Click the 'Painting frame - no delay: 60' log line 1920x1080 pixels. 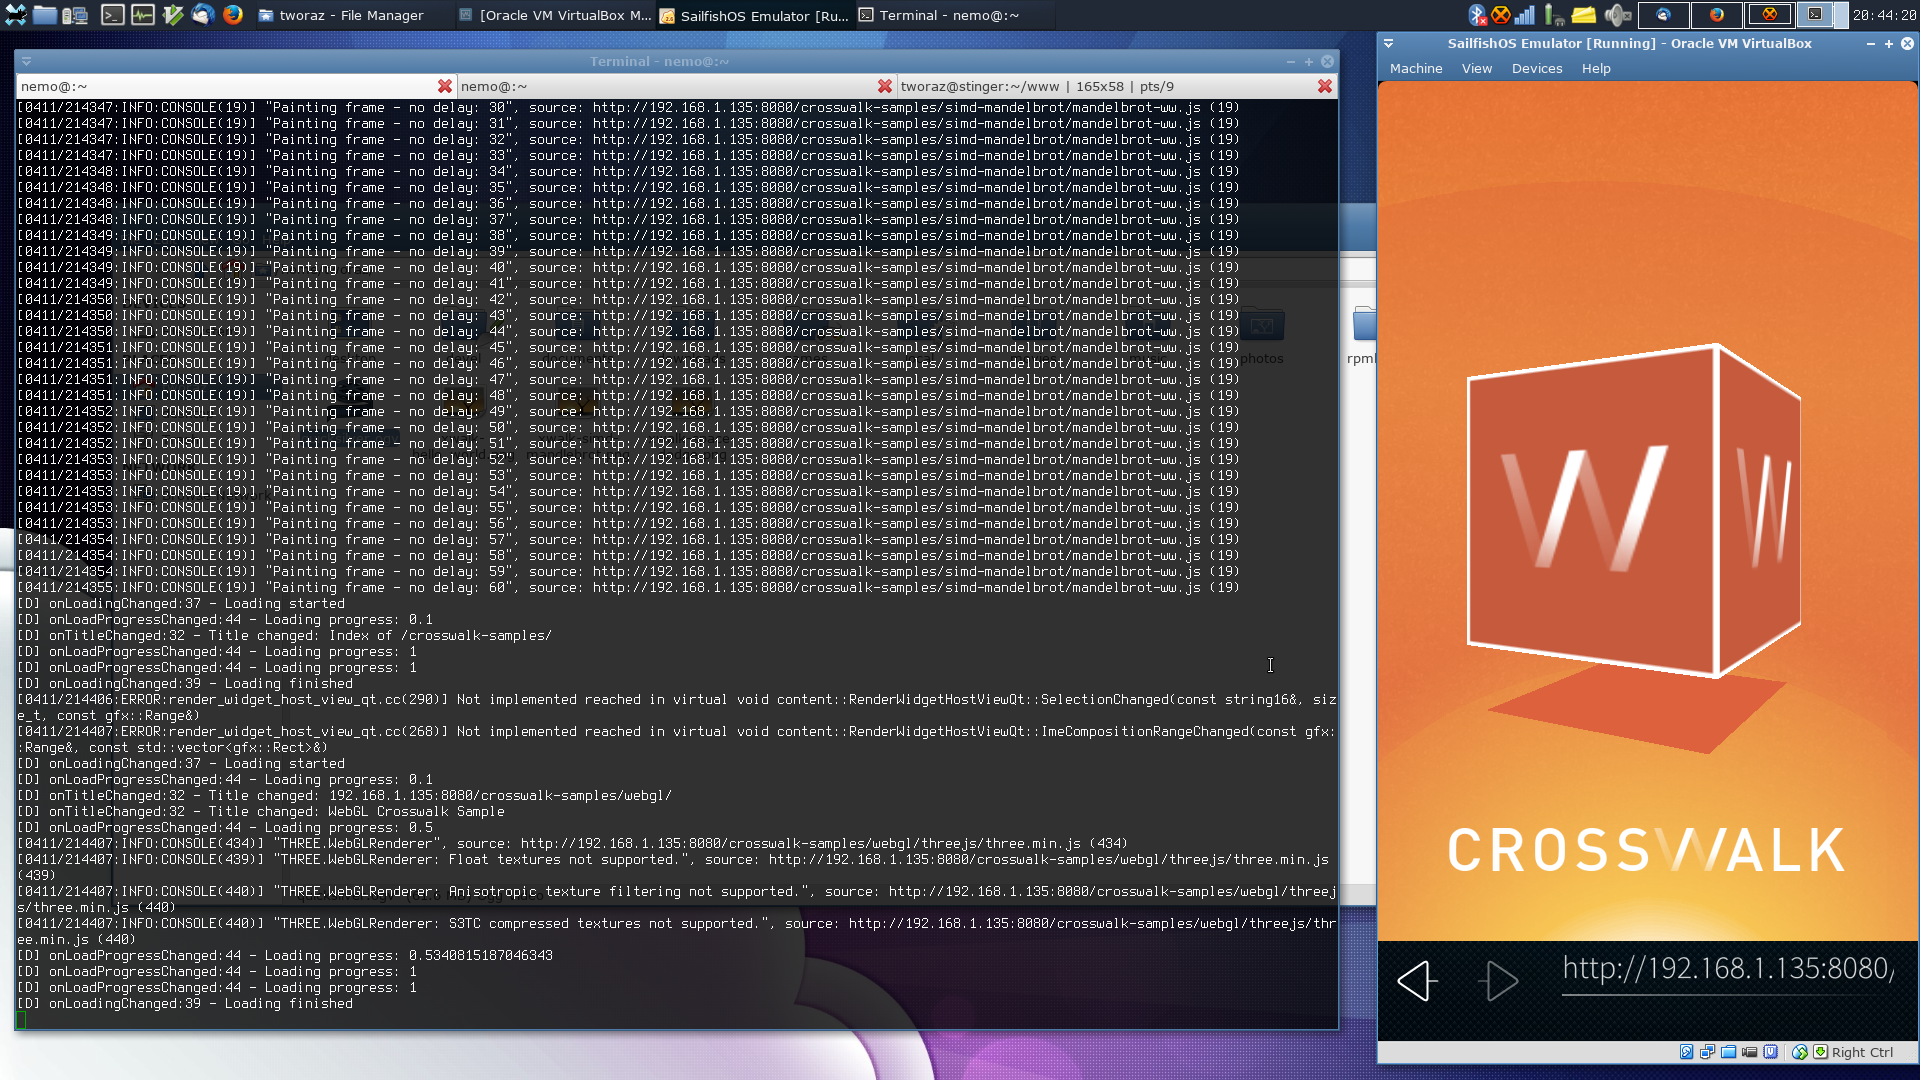(x=628, y=588)
